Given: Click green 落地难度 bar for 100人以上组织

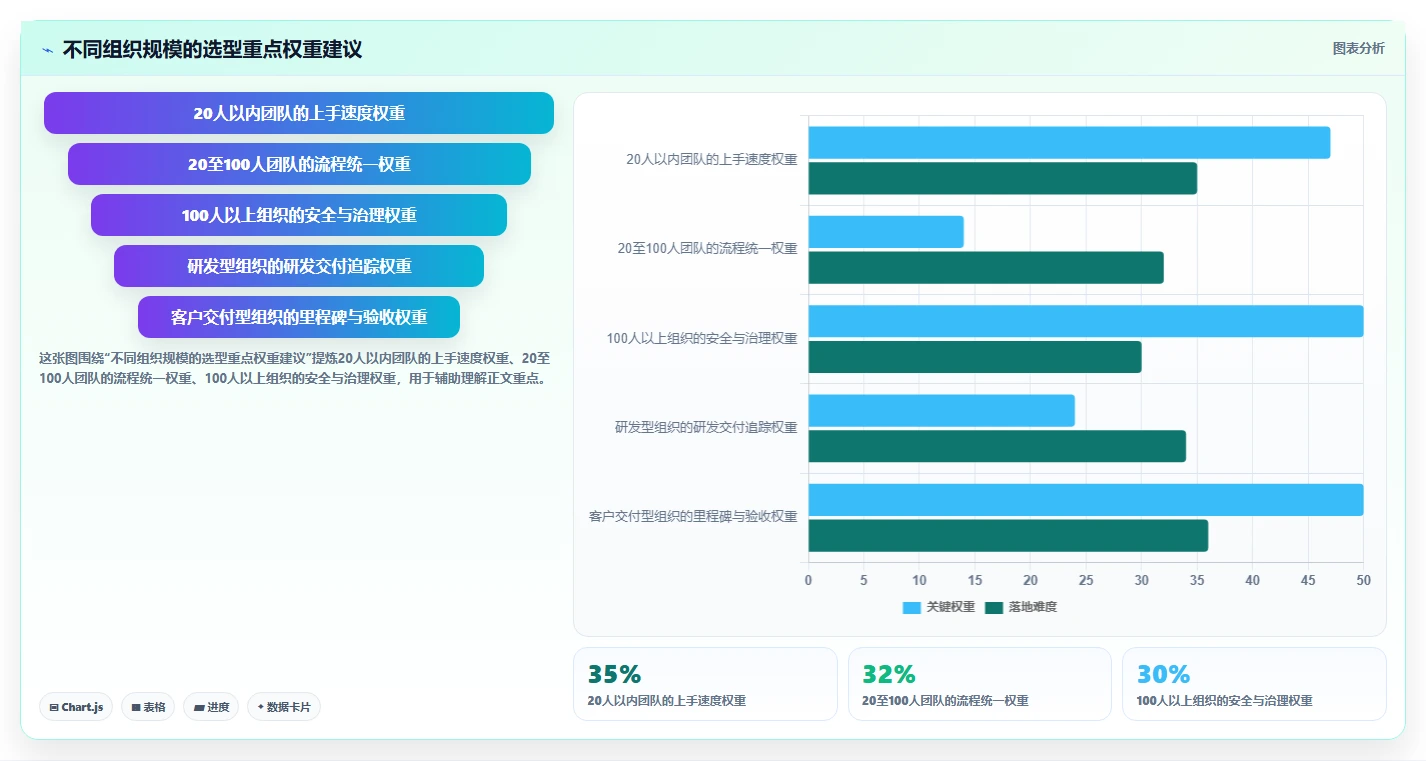Looking at the screenshot, I should (x=975, y=357).
